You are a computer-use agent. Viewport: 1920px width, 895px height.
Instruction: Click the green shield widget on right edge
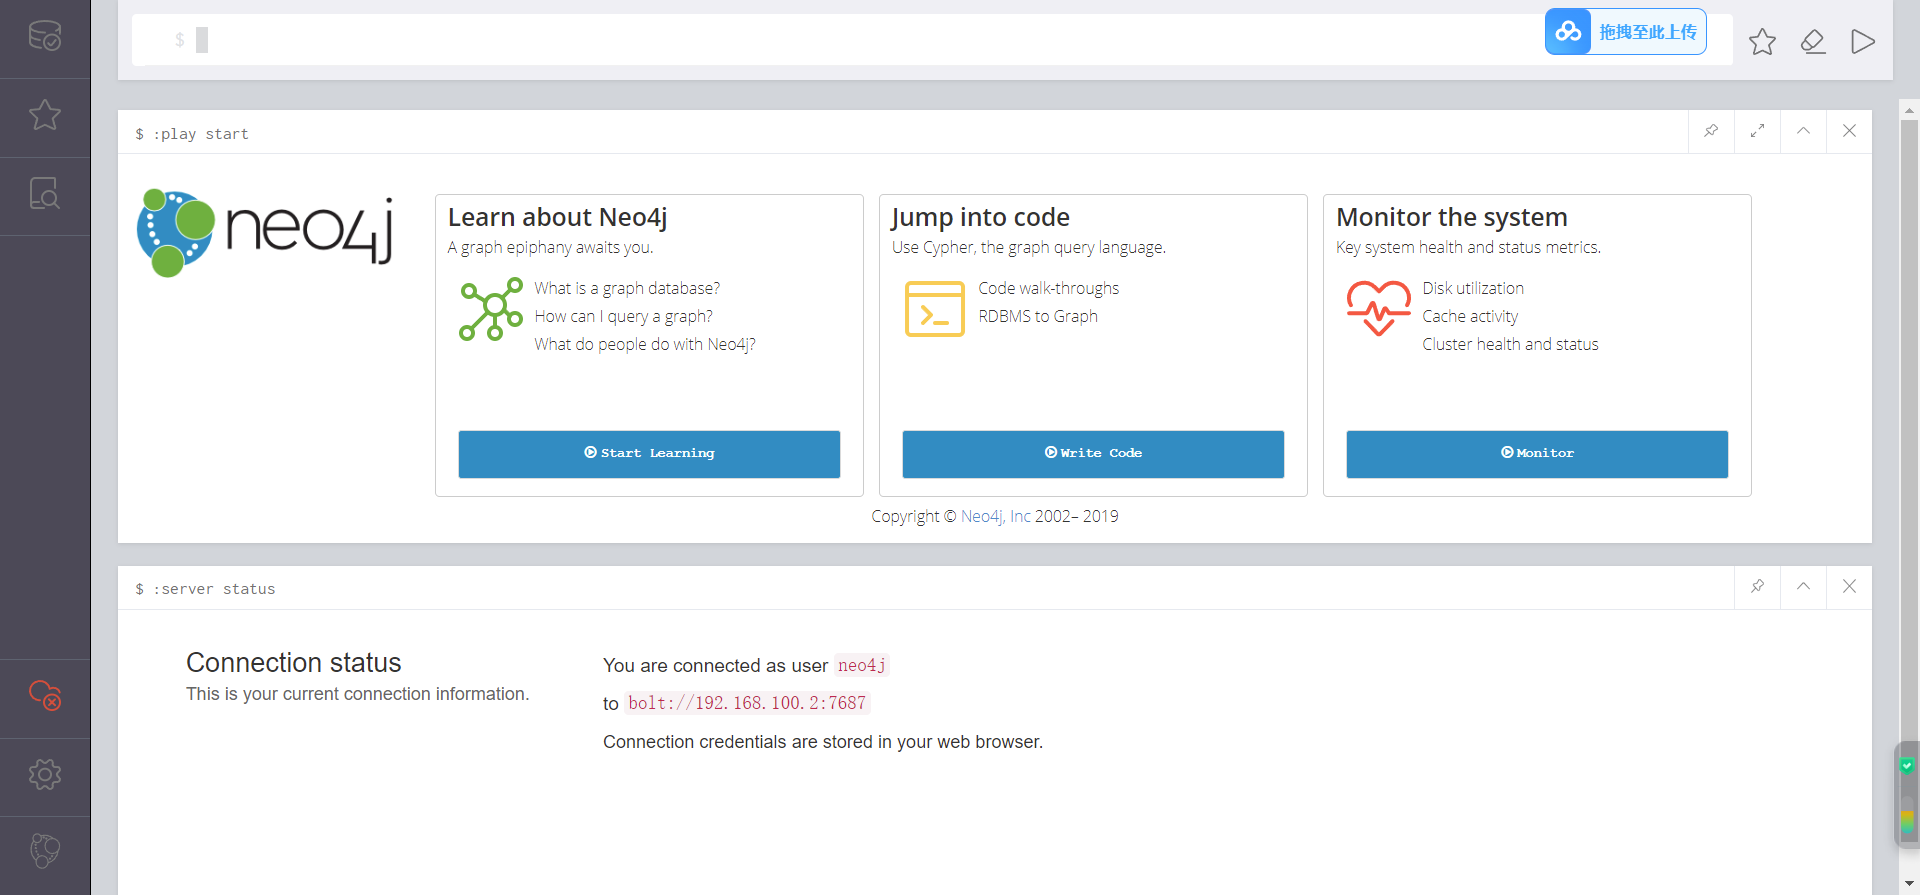(x=1907, y=766)
